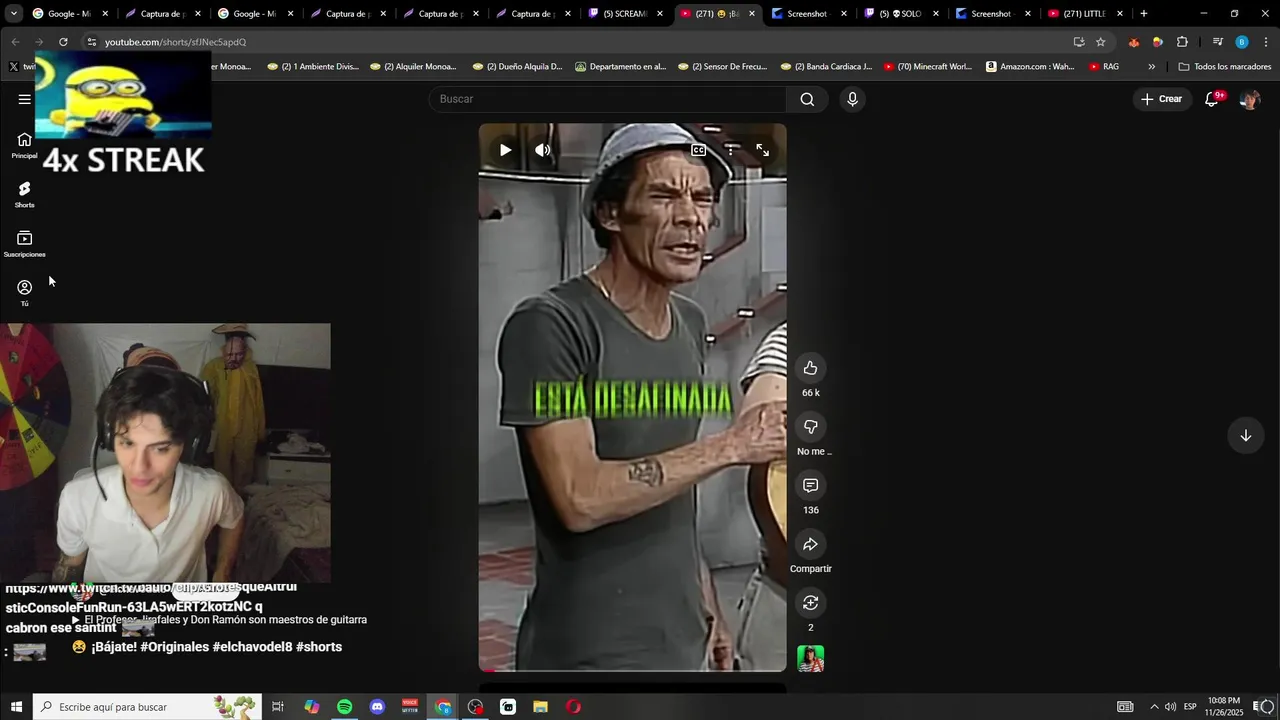Screen dimensions: 1280x720
Task: Click the search magnifier button
Action: pyautogui.click(x=807, y=99)
